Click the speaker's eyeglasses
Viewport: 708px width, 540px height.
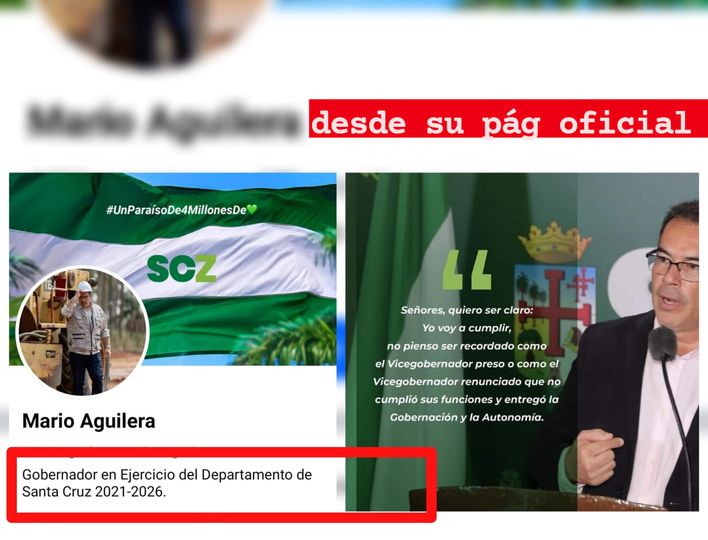[673, 264]
